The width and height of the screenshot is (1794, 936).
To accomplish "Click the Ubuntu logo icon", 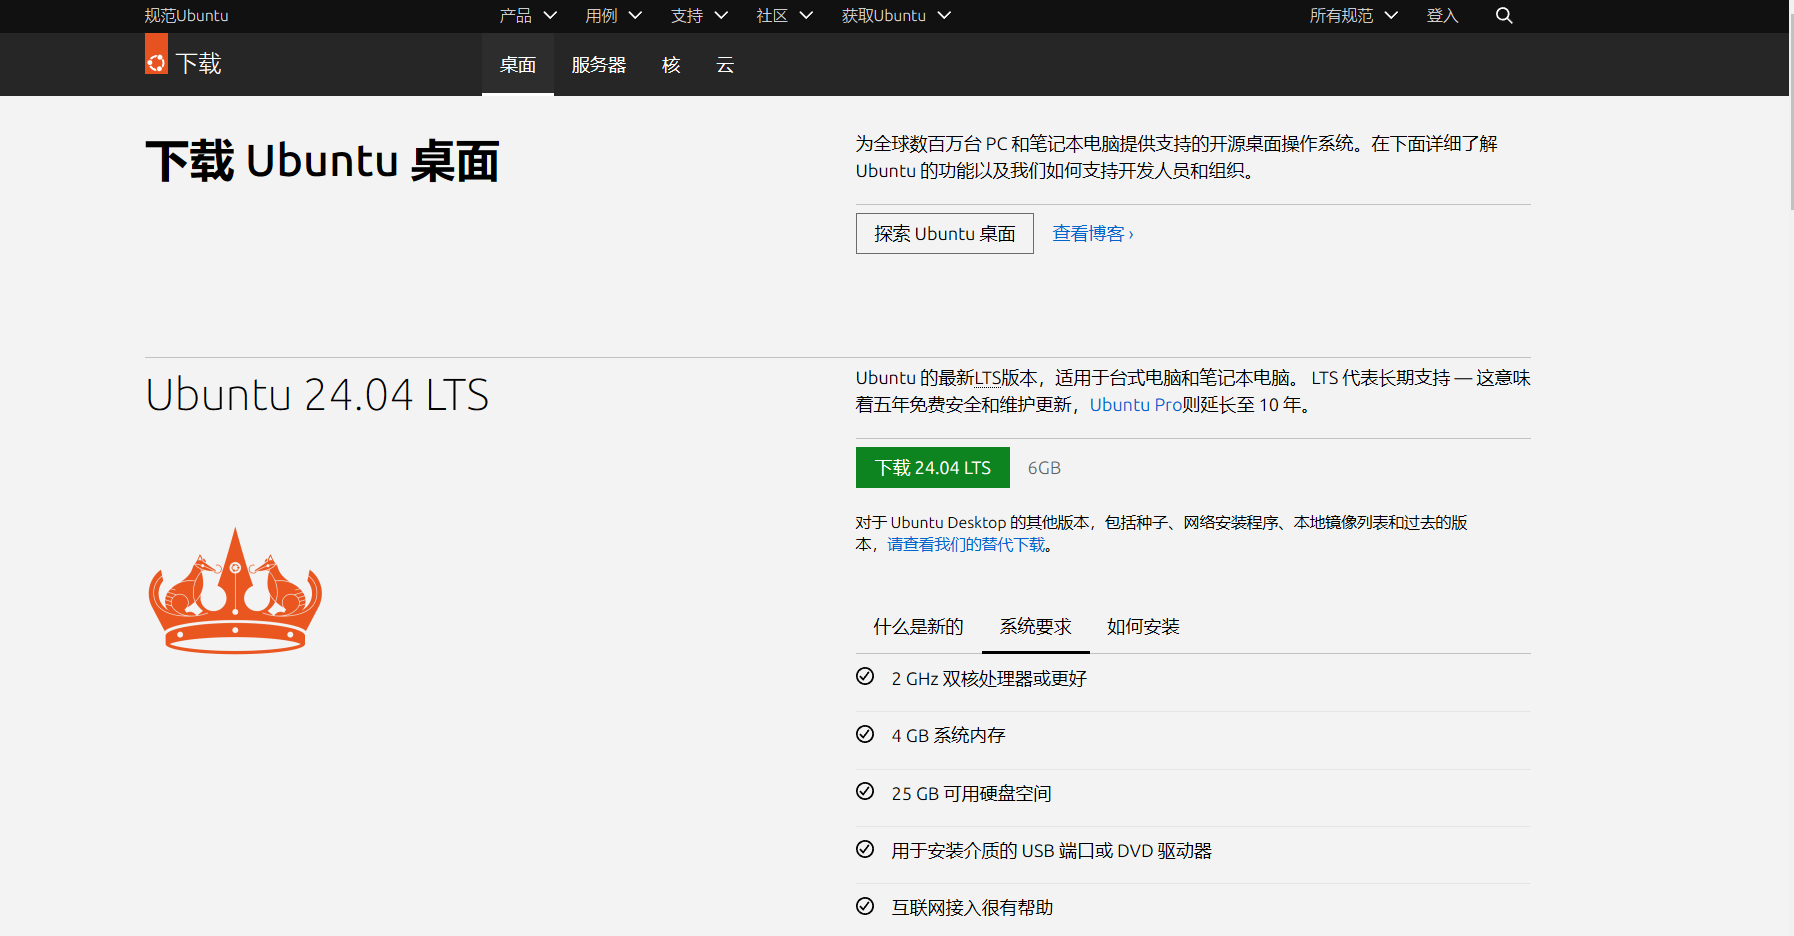I will (155, 60).
